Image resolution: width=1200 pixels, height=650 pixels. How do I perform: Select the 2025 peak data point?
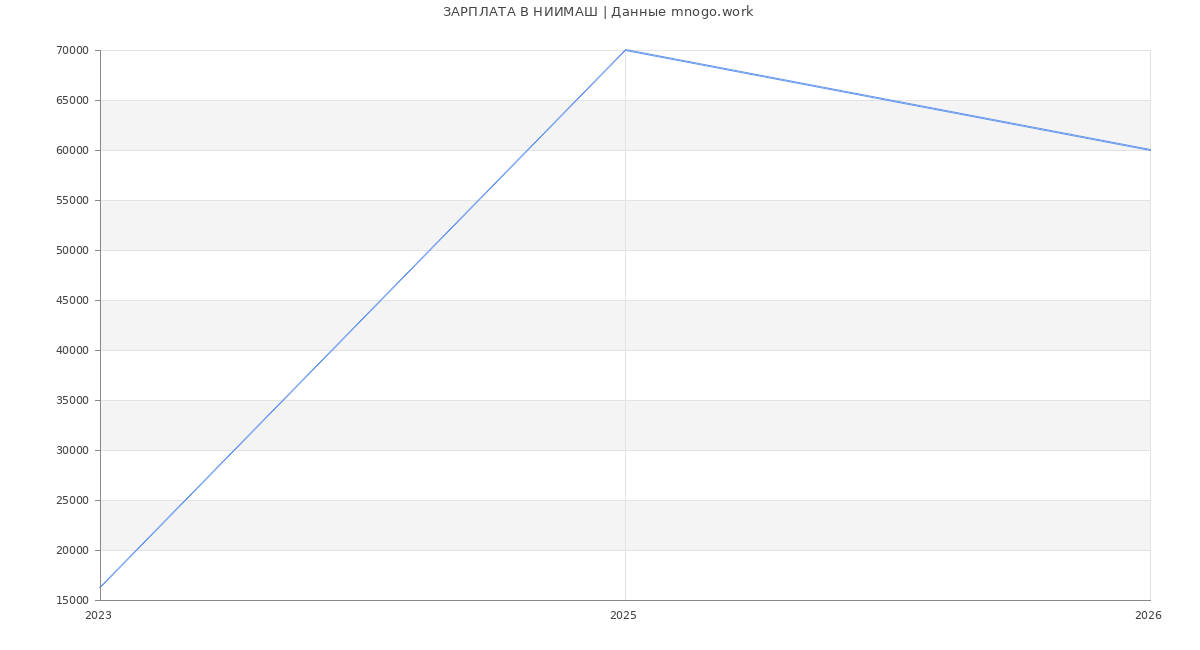click(x=625, y=50)
